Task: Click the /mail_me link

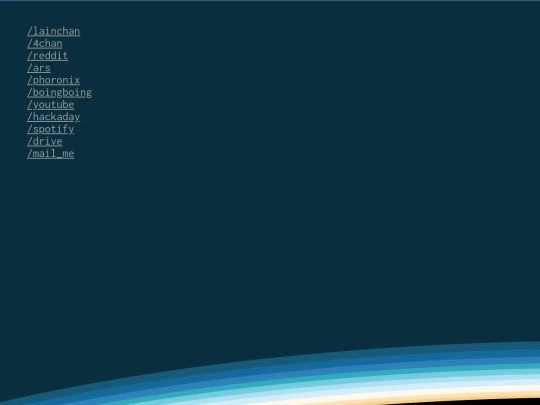Action: (x=51, y=154)
